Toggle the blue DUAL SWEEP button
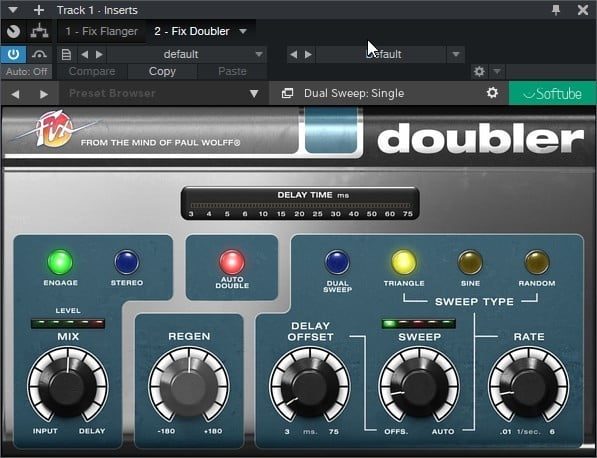Viewport: 597px width, 458px height. (337, 262)
